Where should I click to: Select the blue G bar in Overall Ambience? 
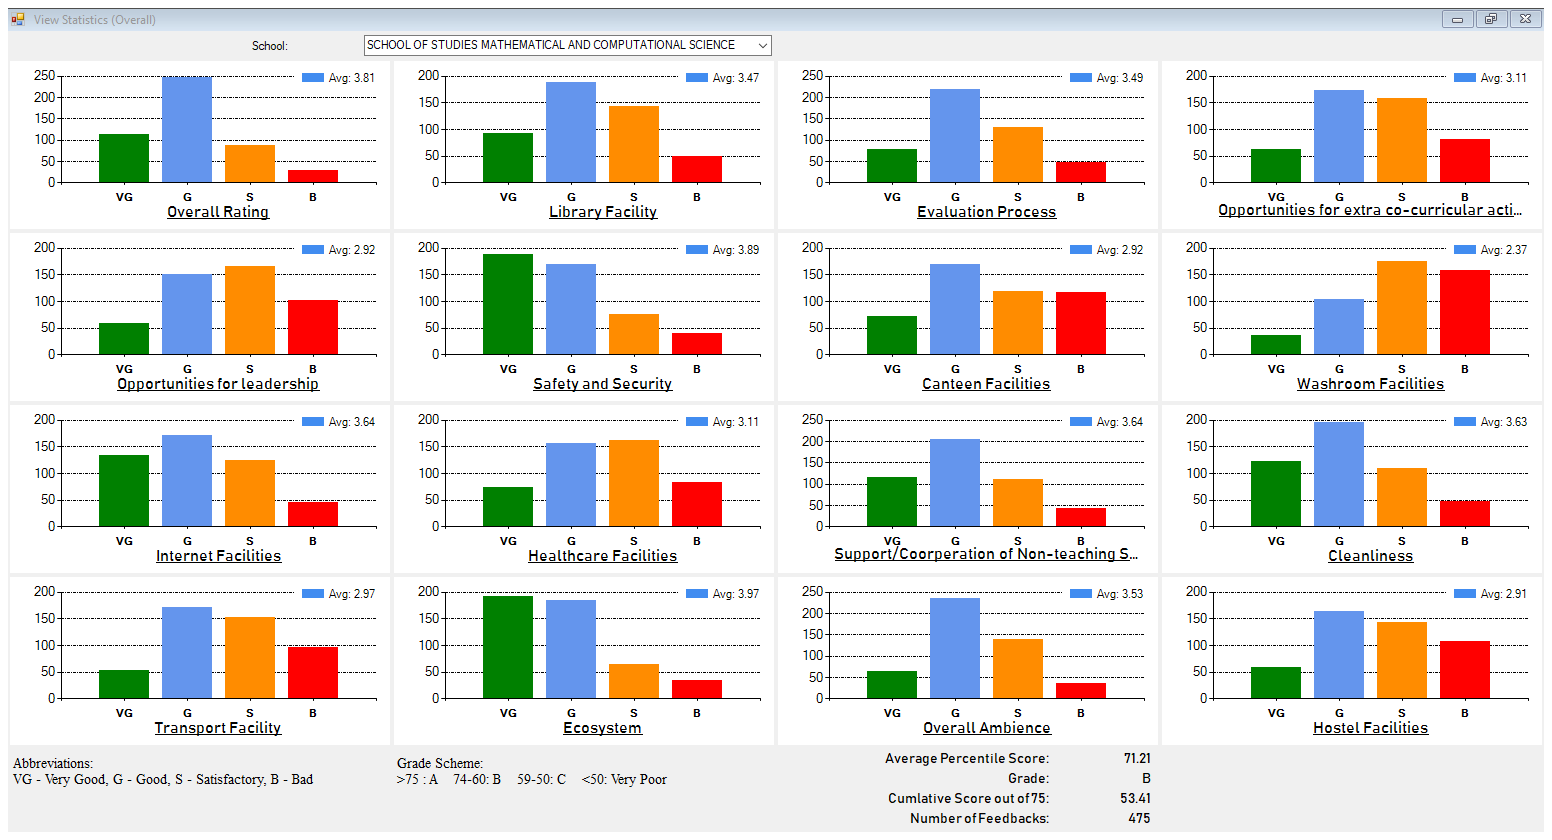click(x=955, y=648)
